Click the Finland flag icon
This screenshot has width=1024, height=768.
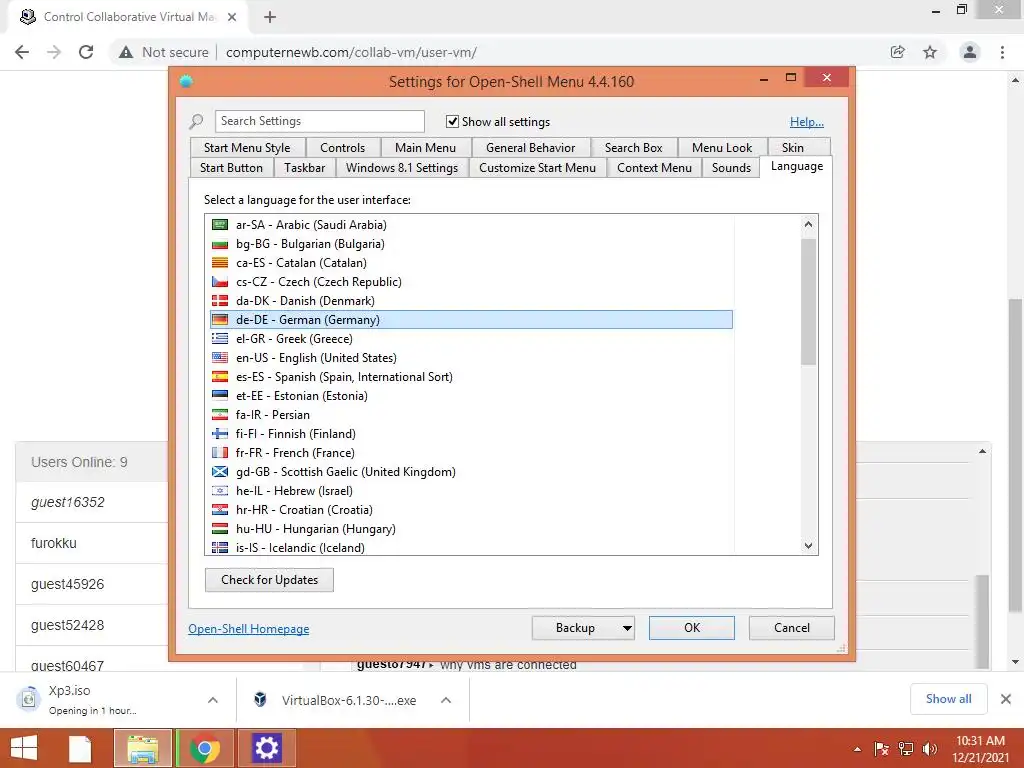click(220, 433)
